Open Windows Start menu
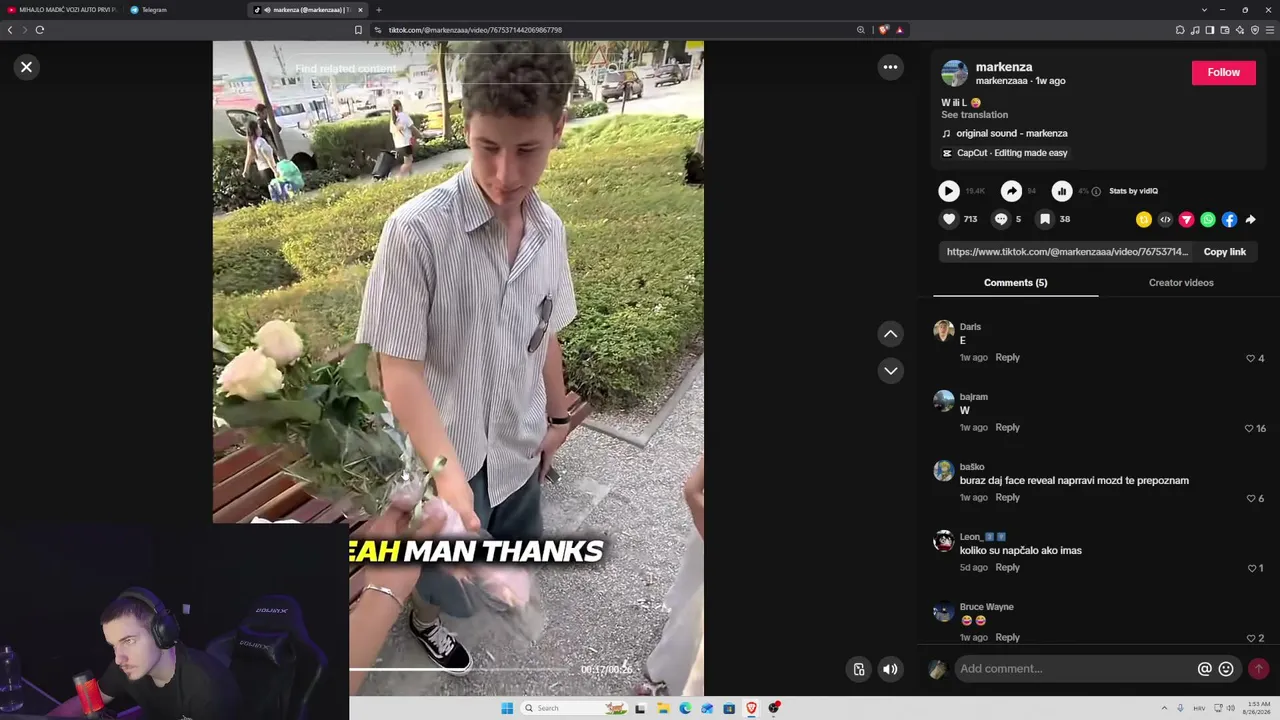This screenshot has height=720, width=1280. pos(507,708)
